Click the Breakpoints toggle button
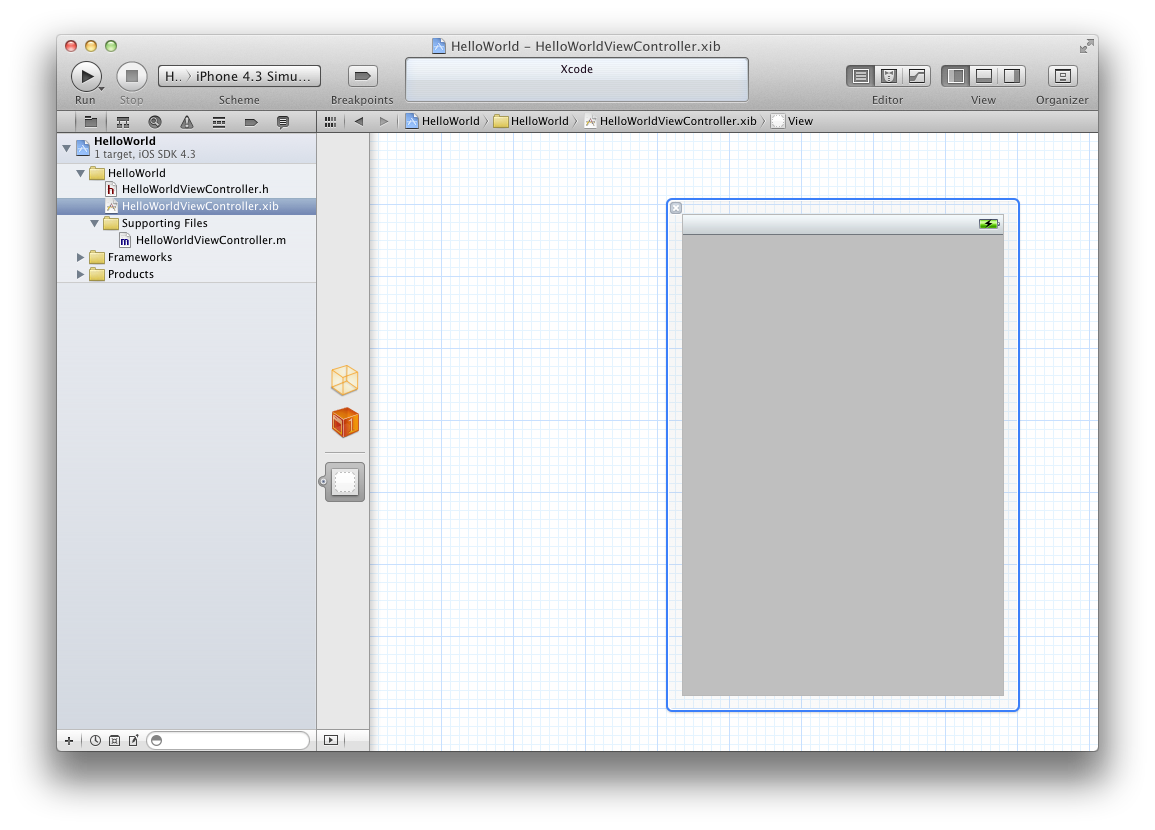The height and width of the screenshot is (830, 1155). tap(360, 74)
